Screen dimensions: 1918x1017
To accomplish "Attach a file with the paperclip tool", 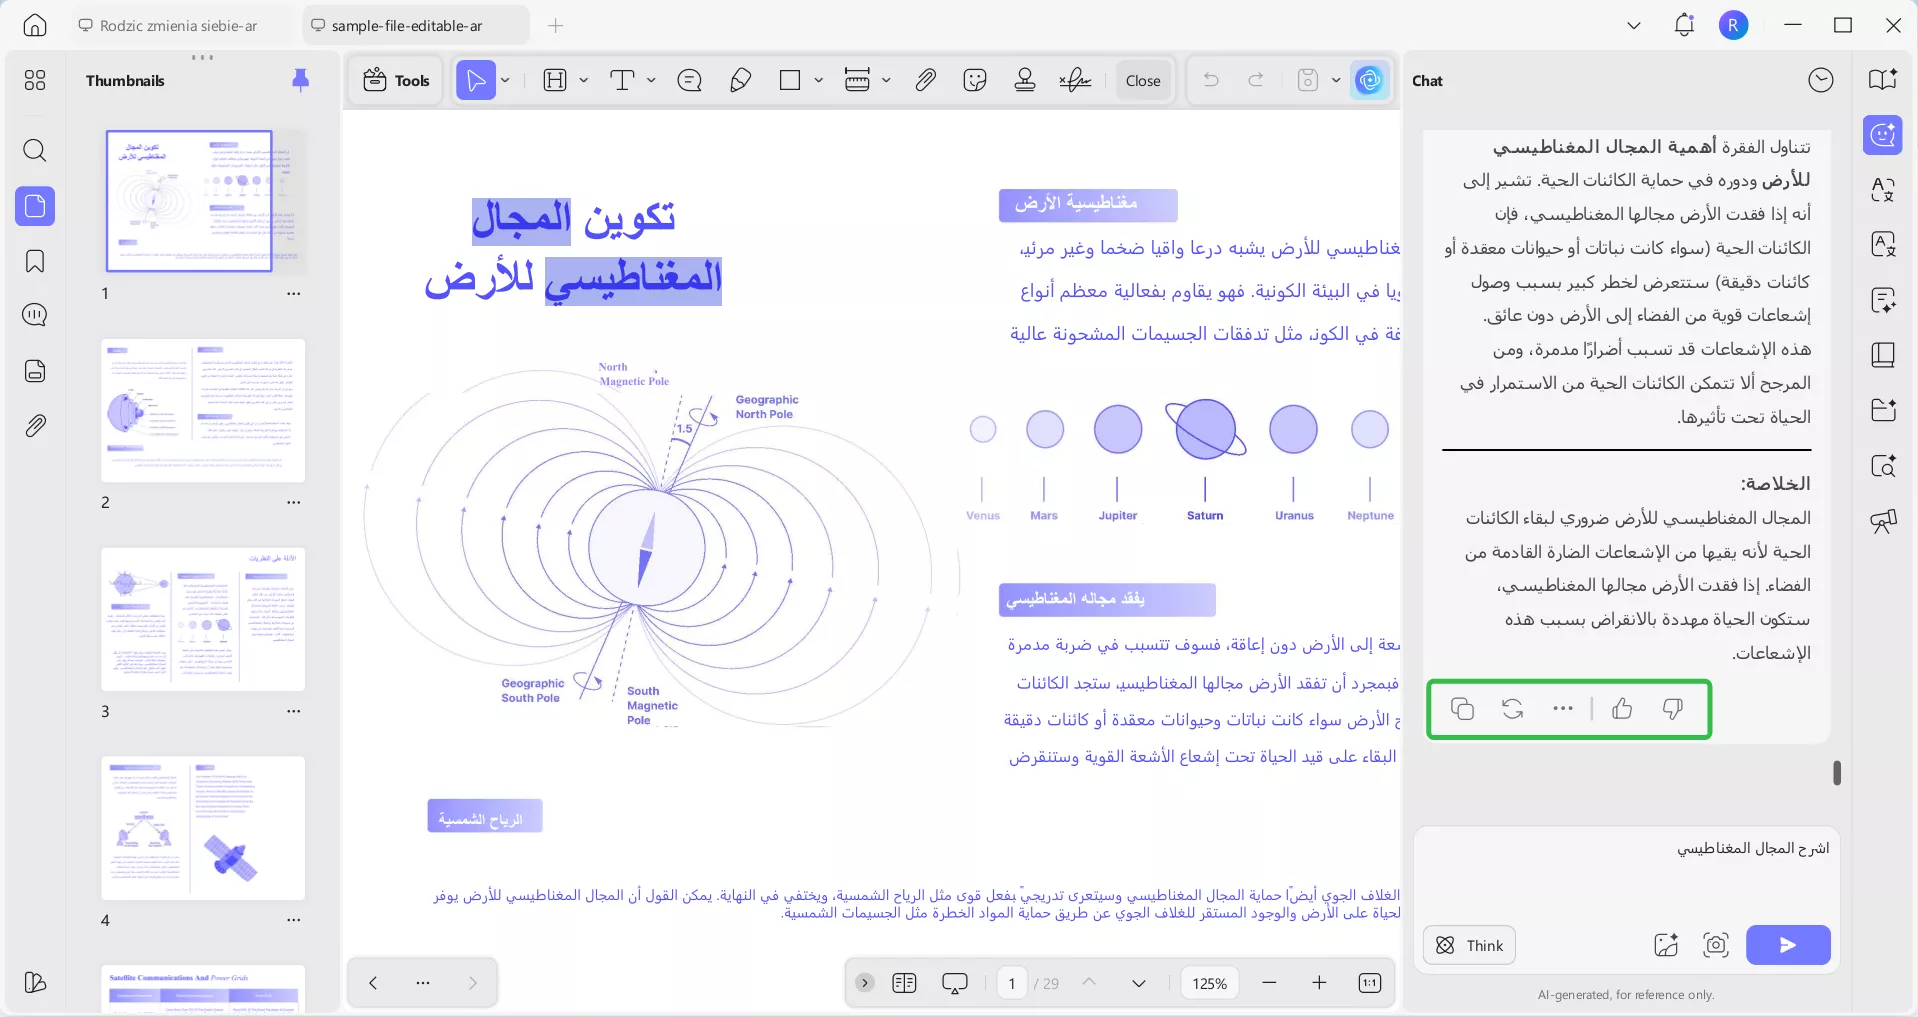I will (925, 80).
